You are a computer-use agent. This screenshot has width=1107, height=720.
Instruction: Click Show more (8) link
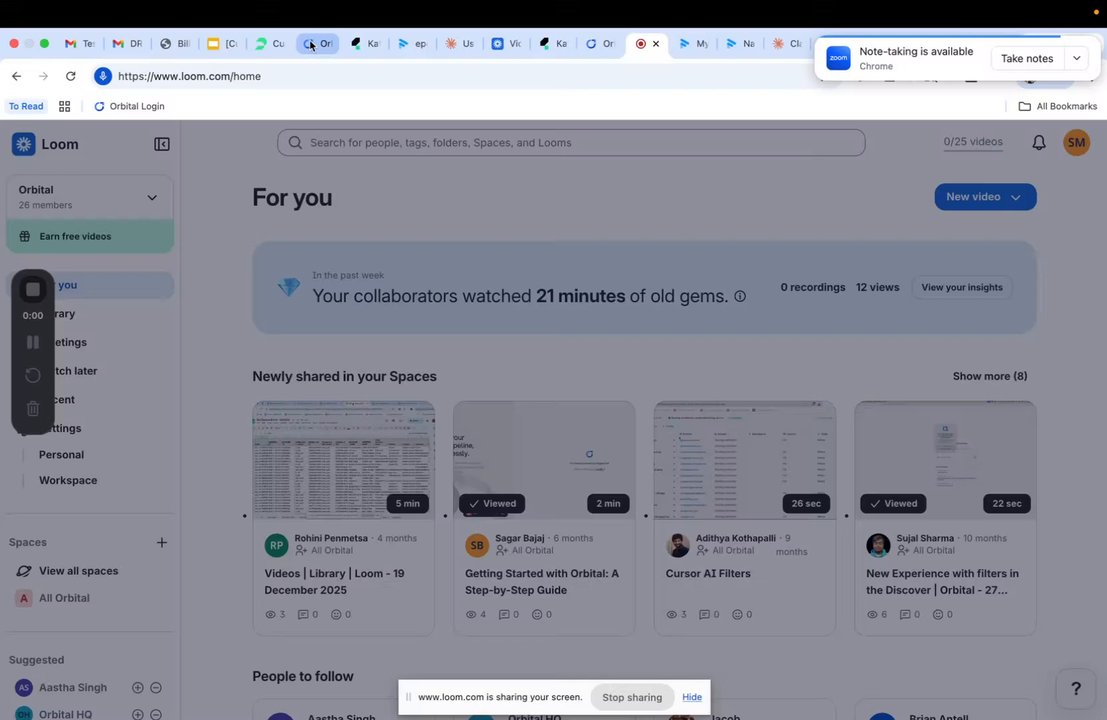(x=990, y=376)
